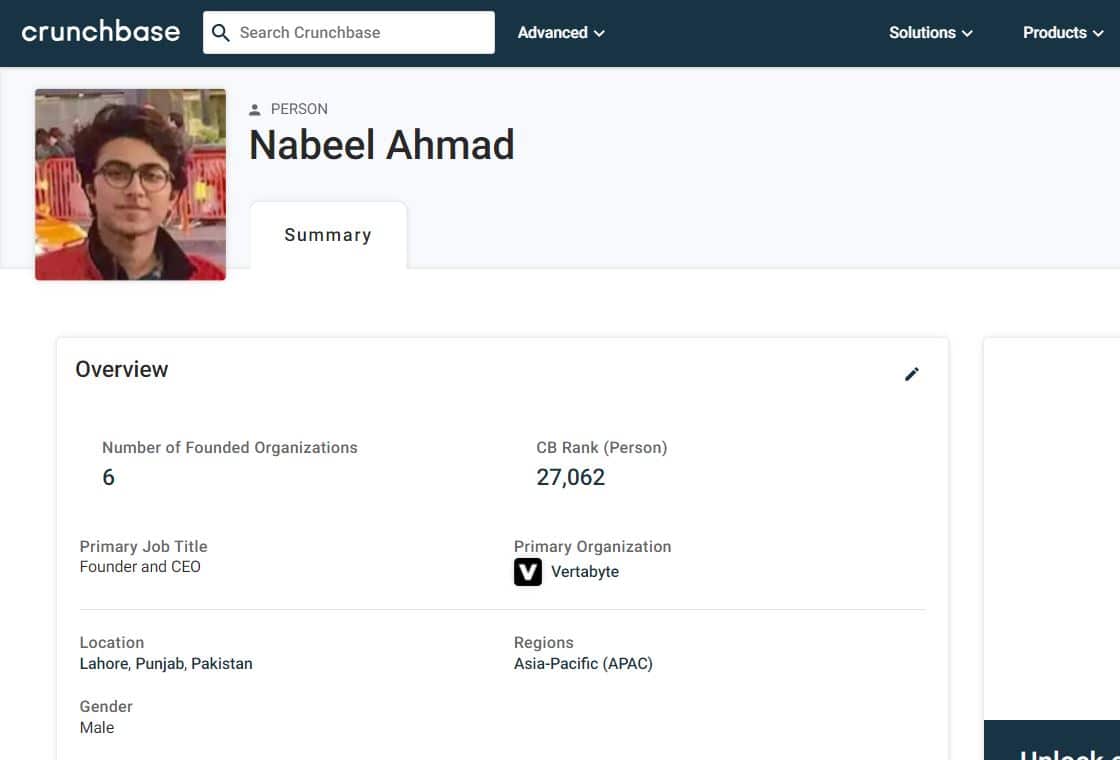Click the Unlock banner at right edge
Image resolution: width=1120 pixels, height=760 pixels.
(1052, 740)
